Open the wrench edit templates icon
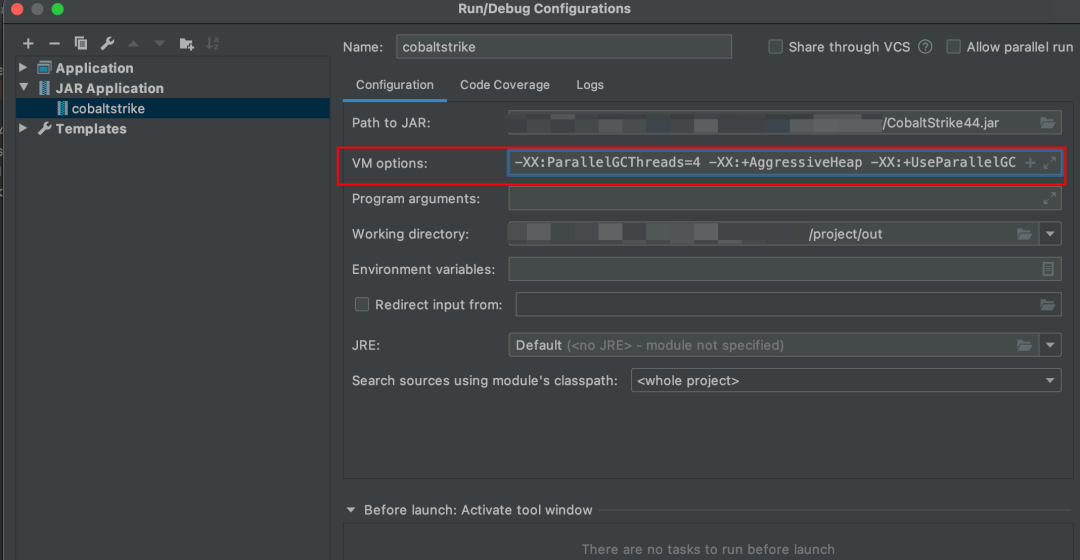The image size is (1080, 560). [x=107, y=43]
